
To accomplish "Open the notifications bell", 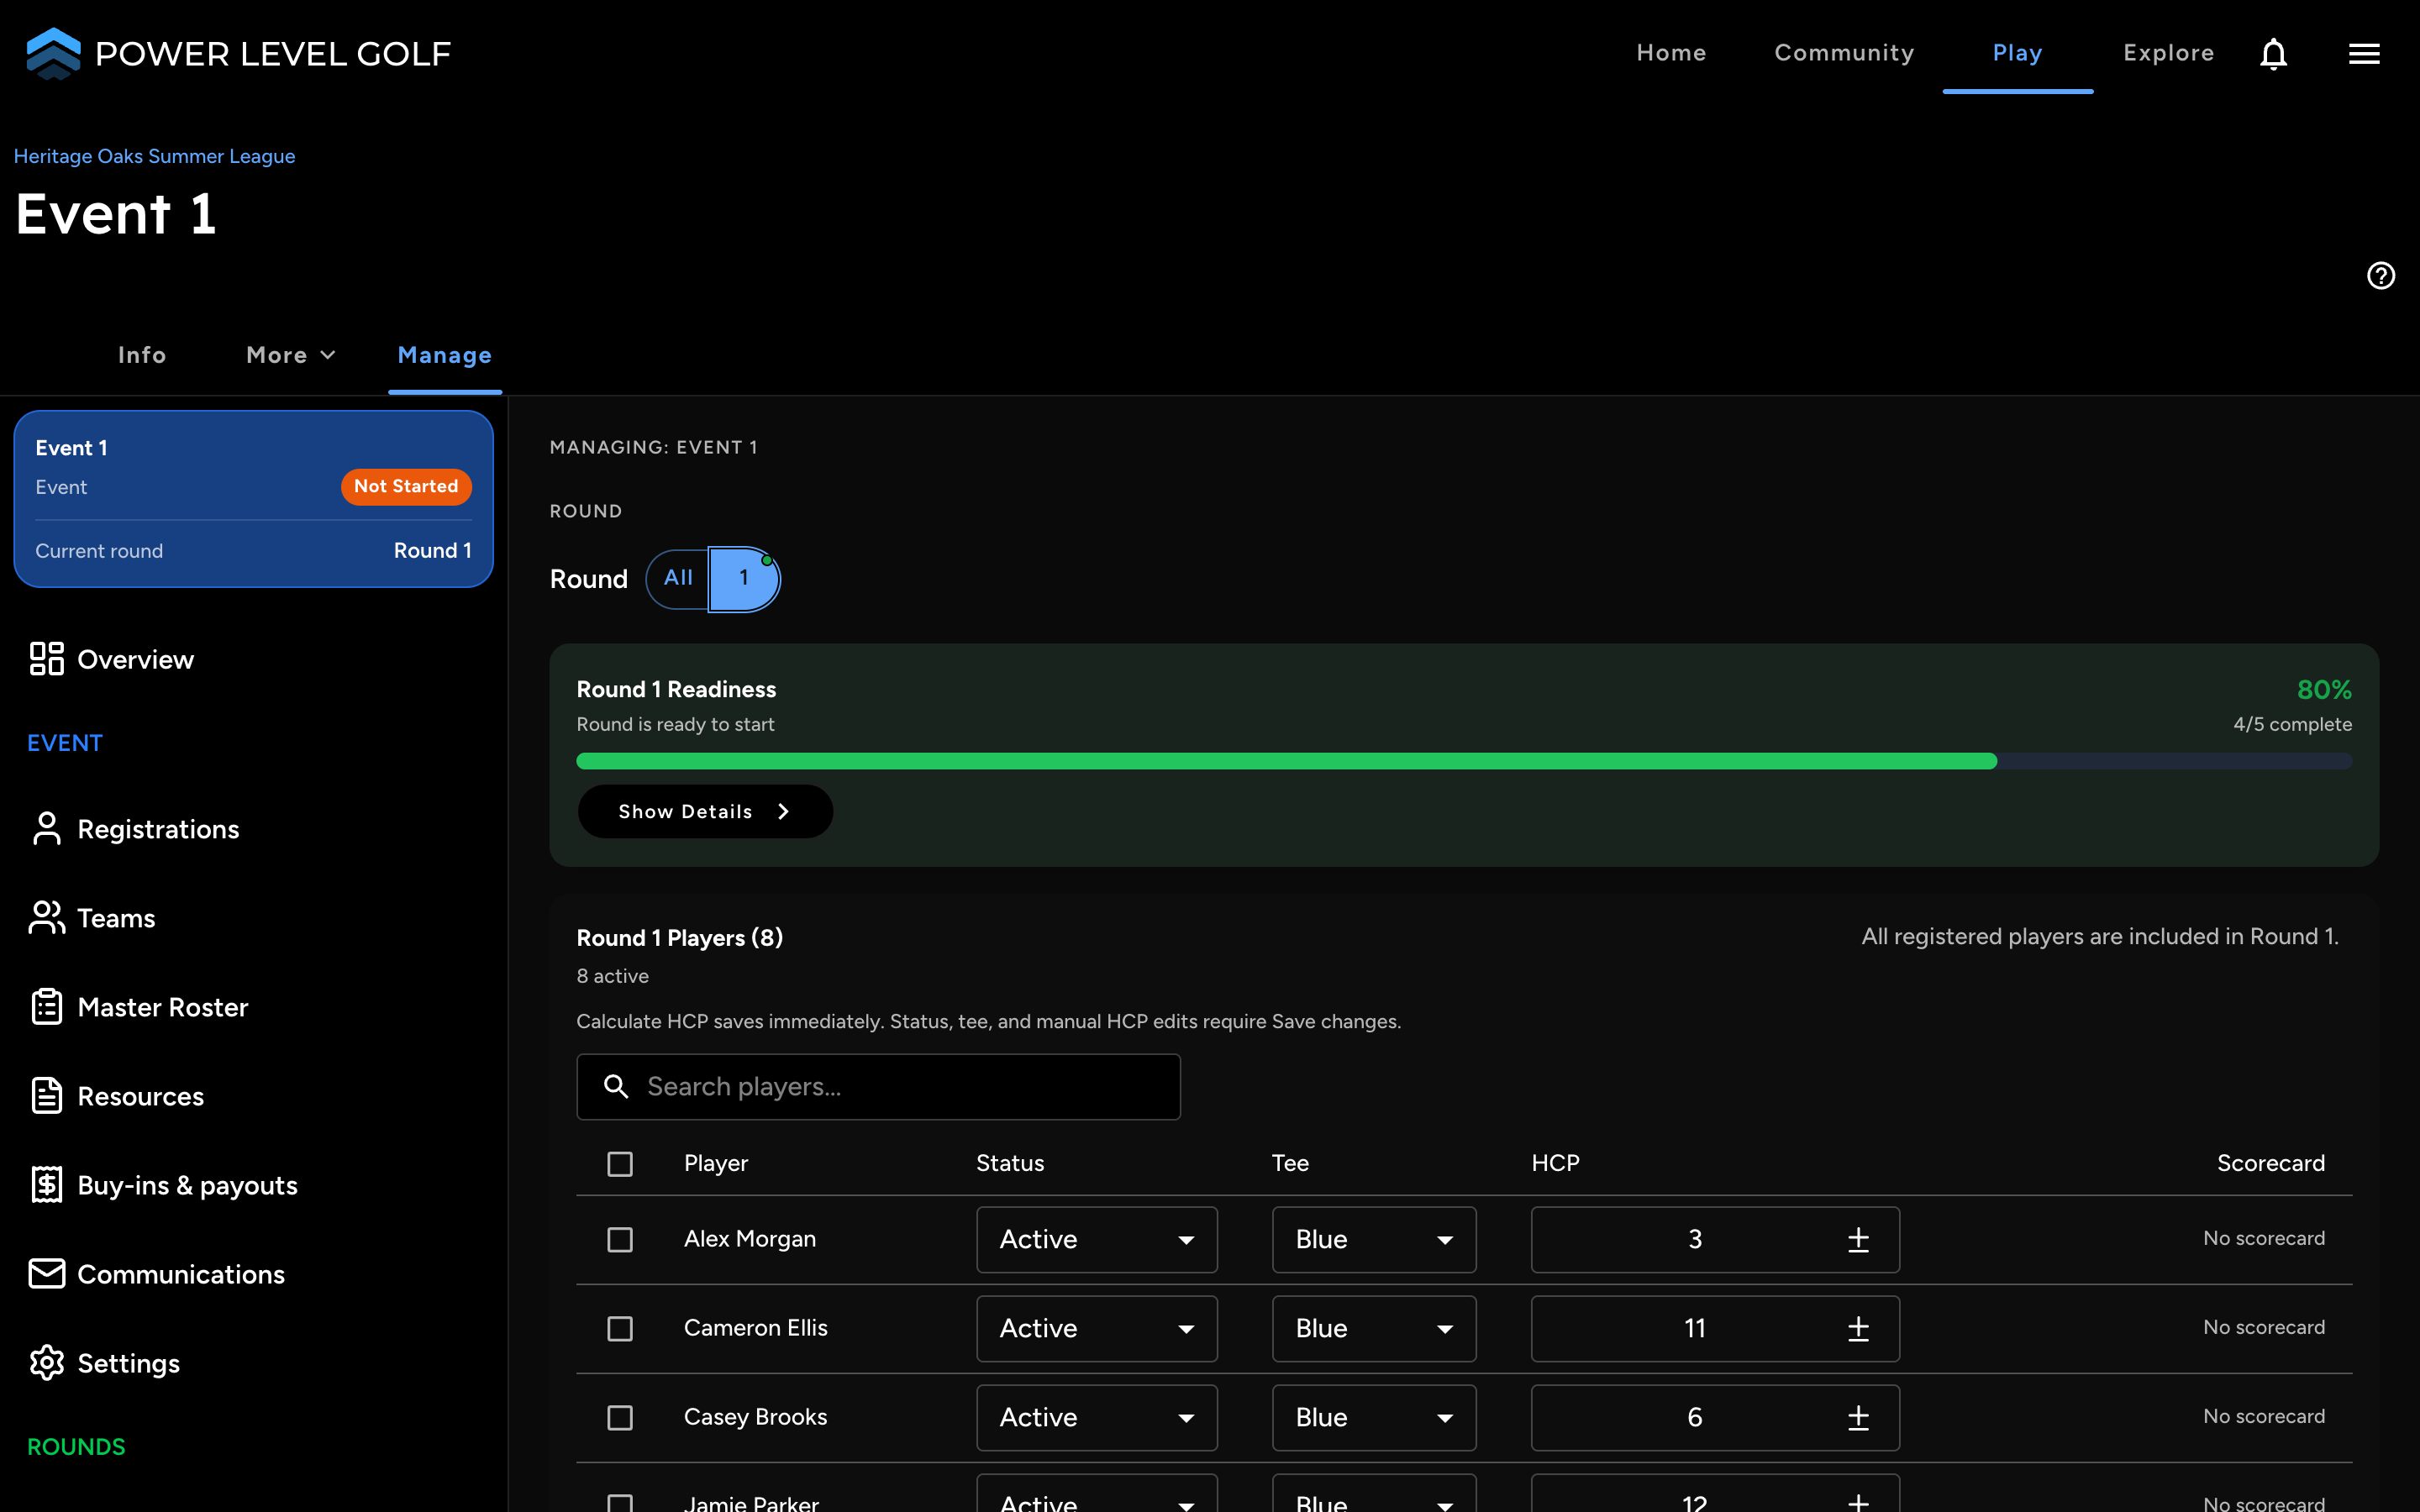I will [2273, 54].
